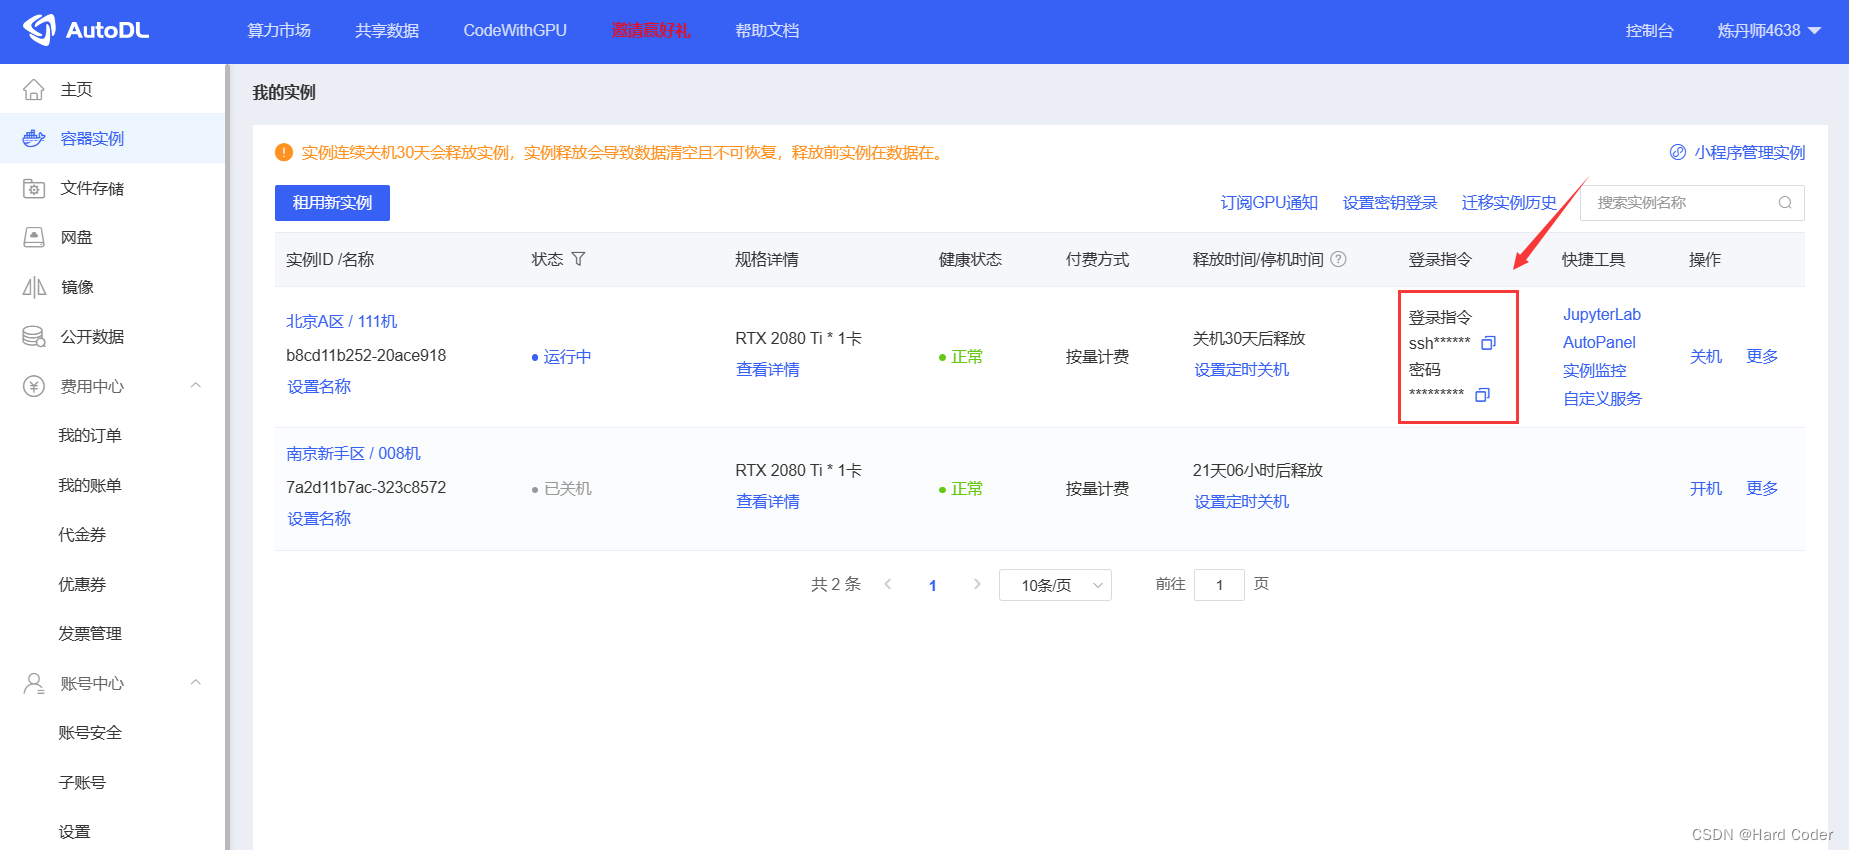Open the 文件存储 storage icon
This screenshot has width=1849, height=850.
tap(34, 189)
